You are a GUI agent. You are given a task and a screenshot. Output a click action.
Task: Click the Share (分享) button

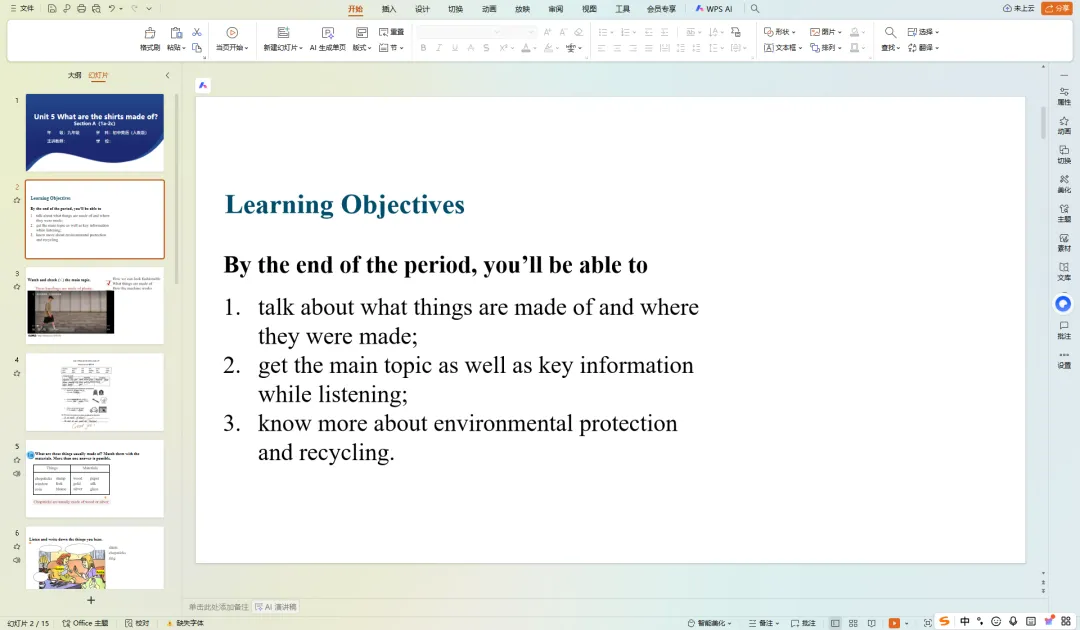point(1057,8)
